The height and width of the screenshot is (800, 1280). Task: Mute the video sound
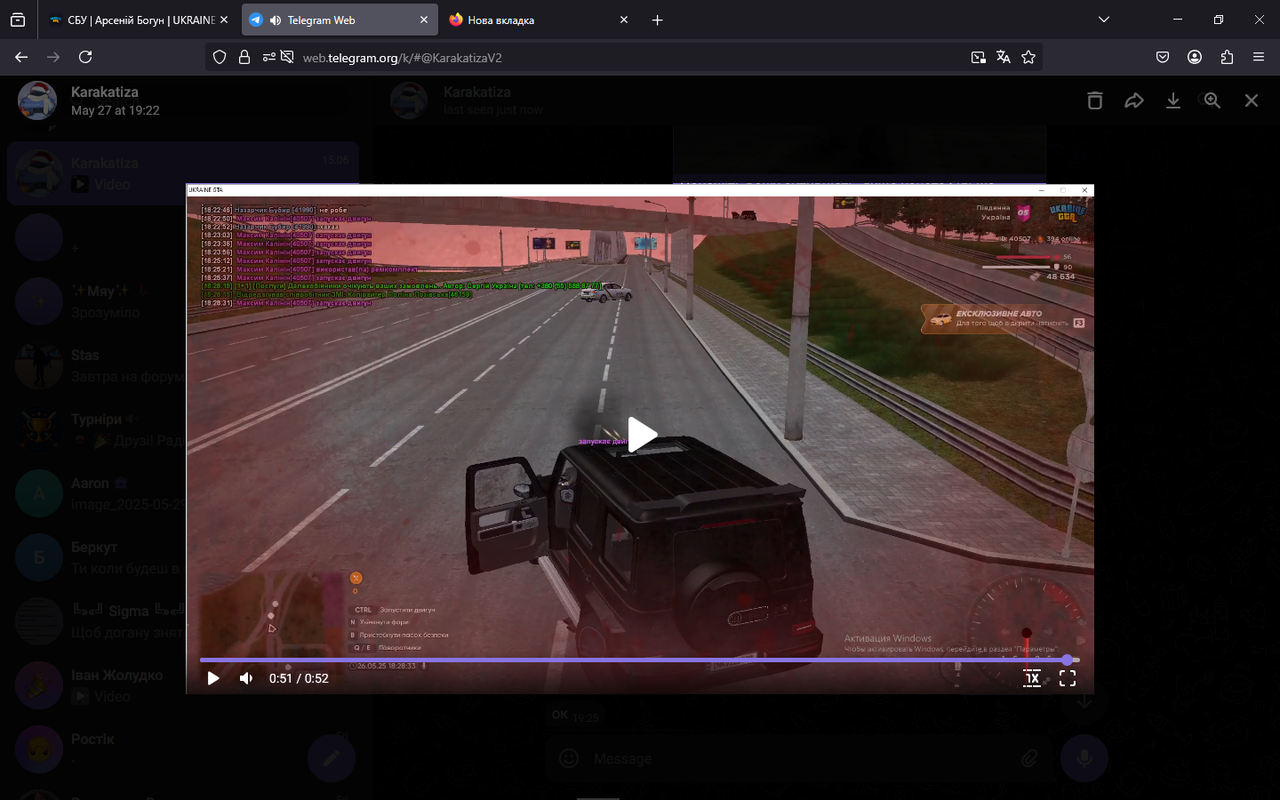coord(246,678)
